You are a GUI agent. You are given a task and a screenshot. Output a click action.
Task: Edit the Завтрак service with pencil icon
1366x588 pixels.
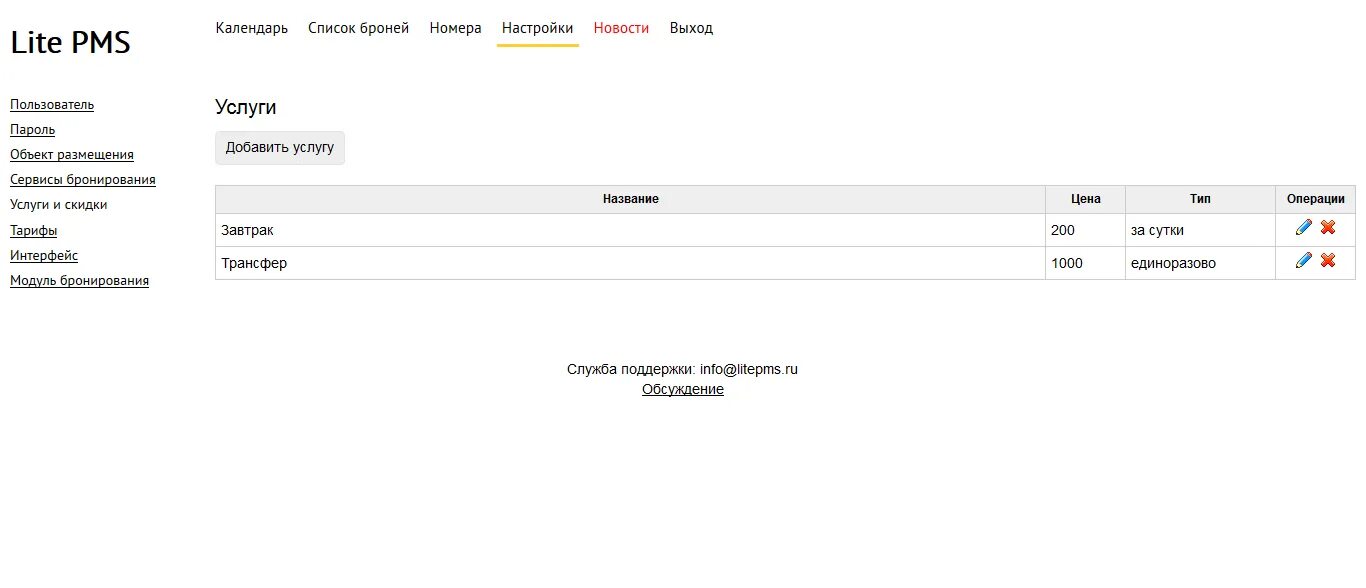pyautogui.click(x=1303, y=228)
